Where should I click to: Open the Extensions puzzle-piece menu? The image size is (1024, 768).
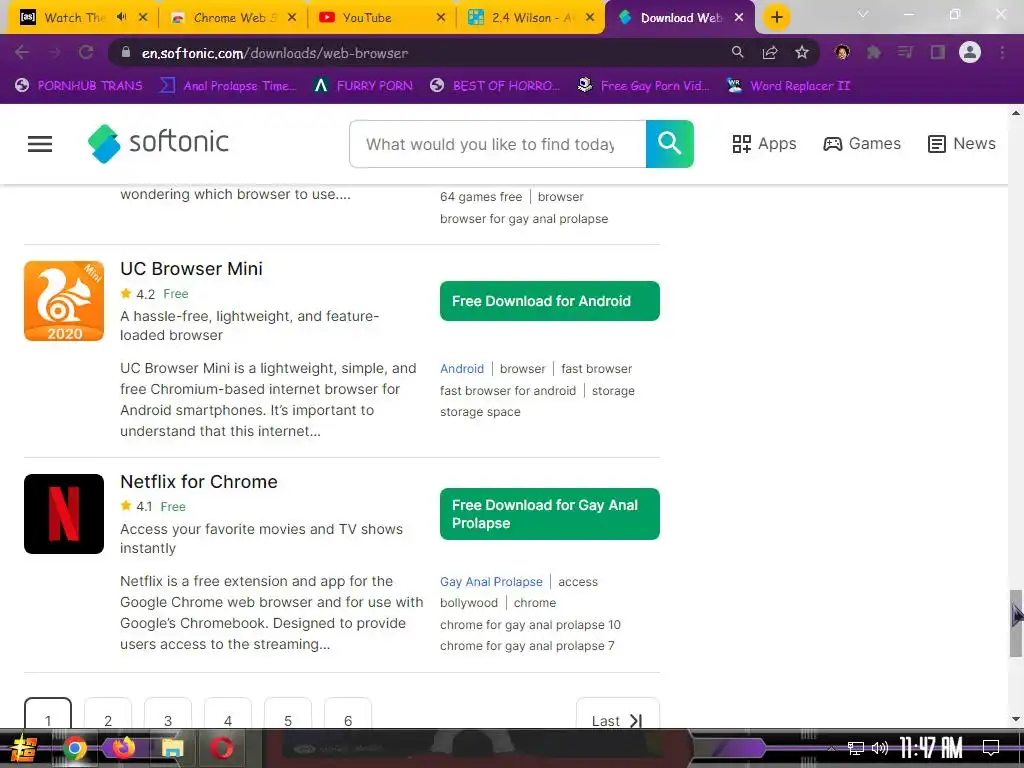874,52
